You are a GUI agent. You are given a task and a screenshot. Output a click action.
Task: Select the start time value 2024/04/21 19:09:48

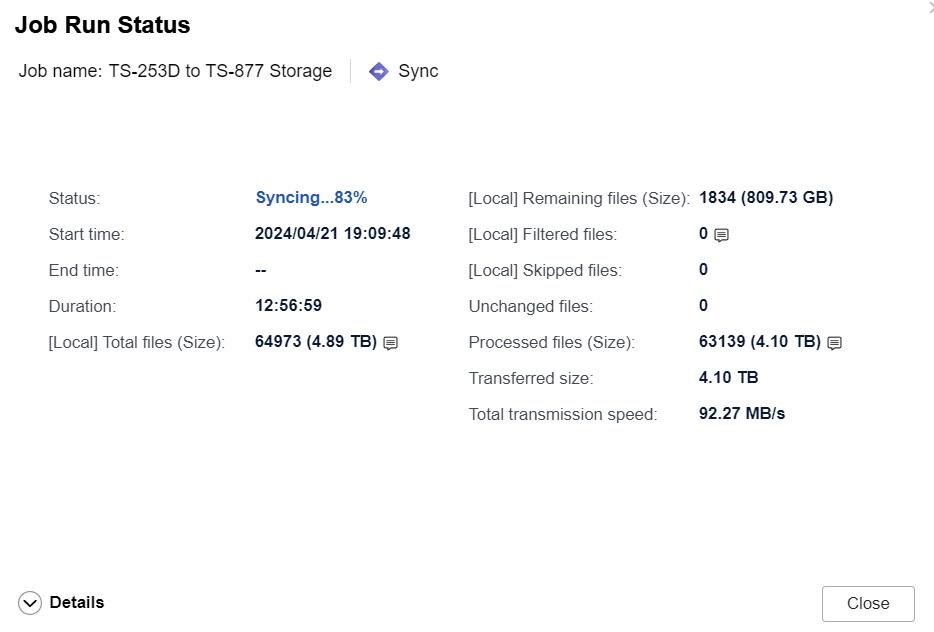(x=332, y=233)
